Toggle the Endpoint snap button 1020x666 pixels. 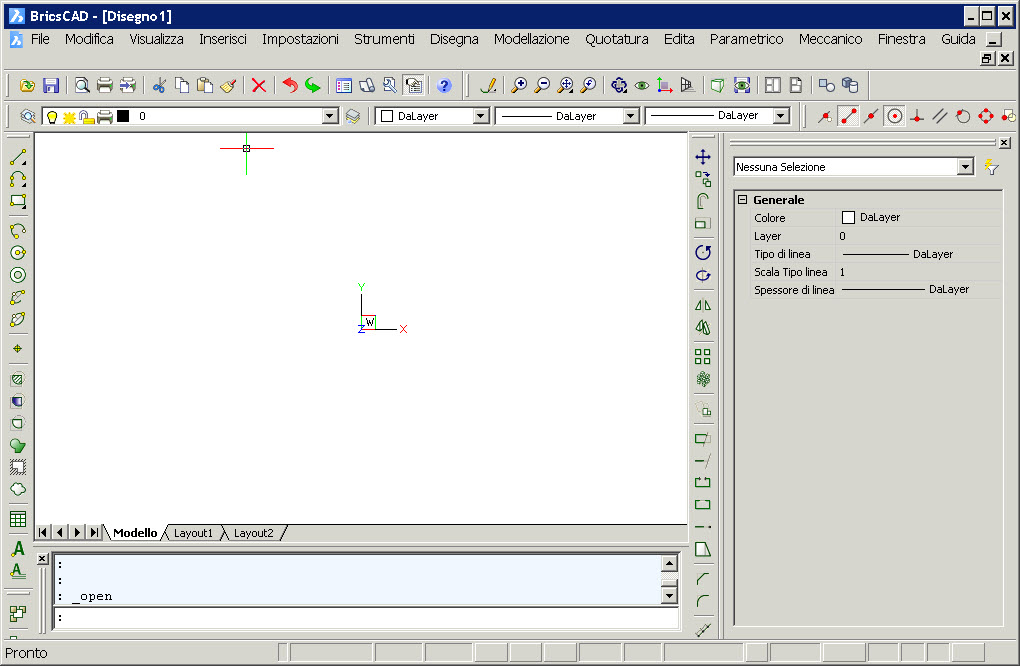coord(848,116)
